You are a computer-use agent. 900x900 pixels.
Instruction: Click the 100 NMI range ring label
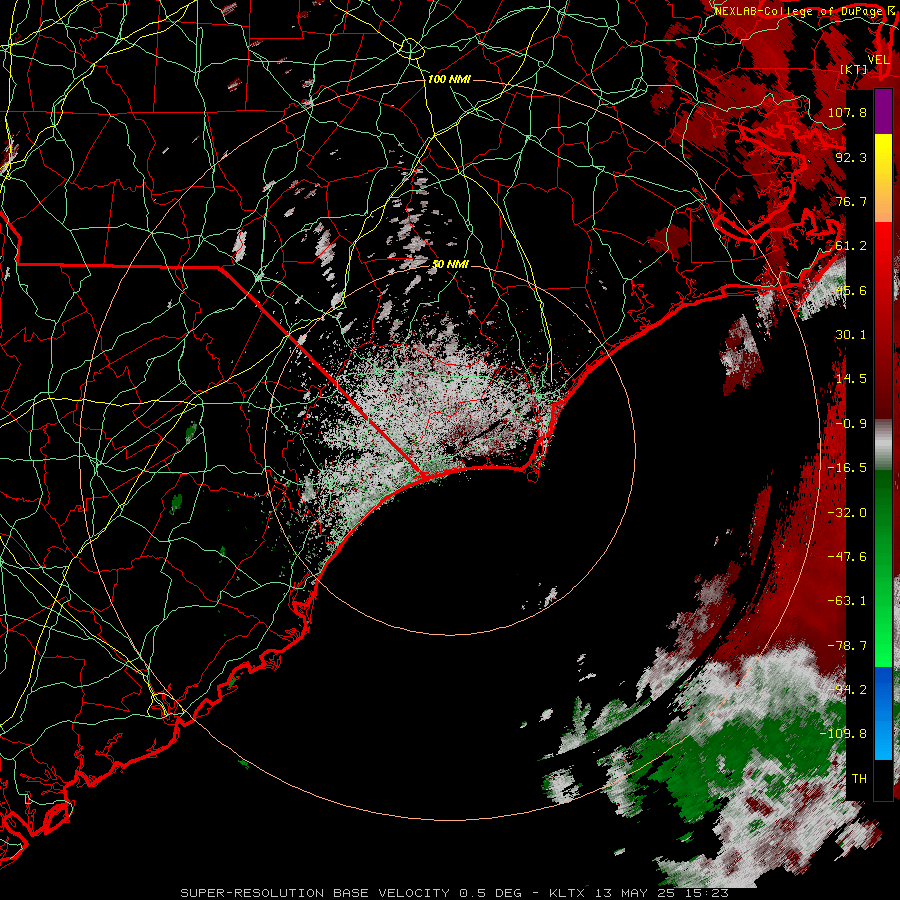[x=449, y=79]
